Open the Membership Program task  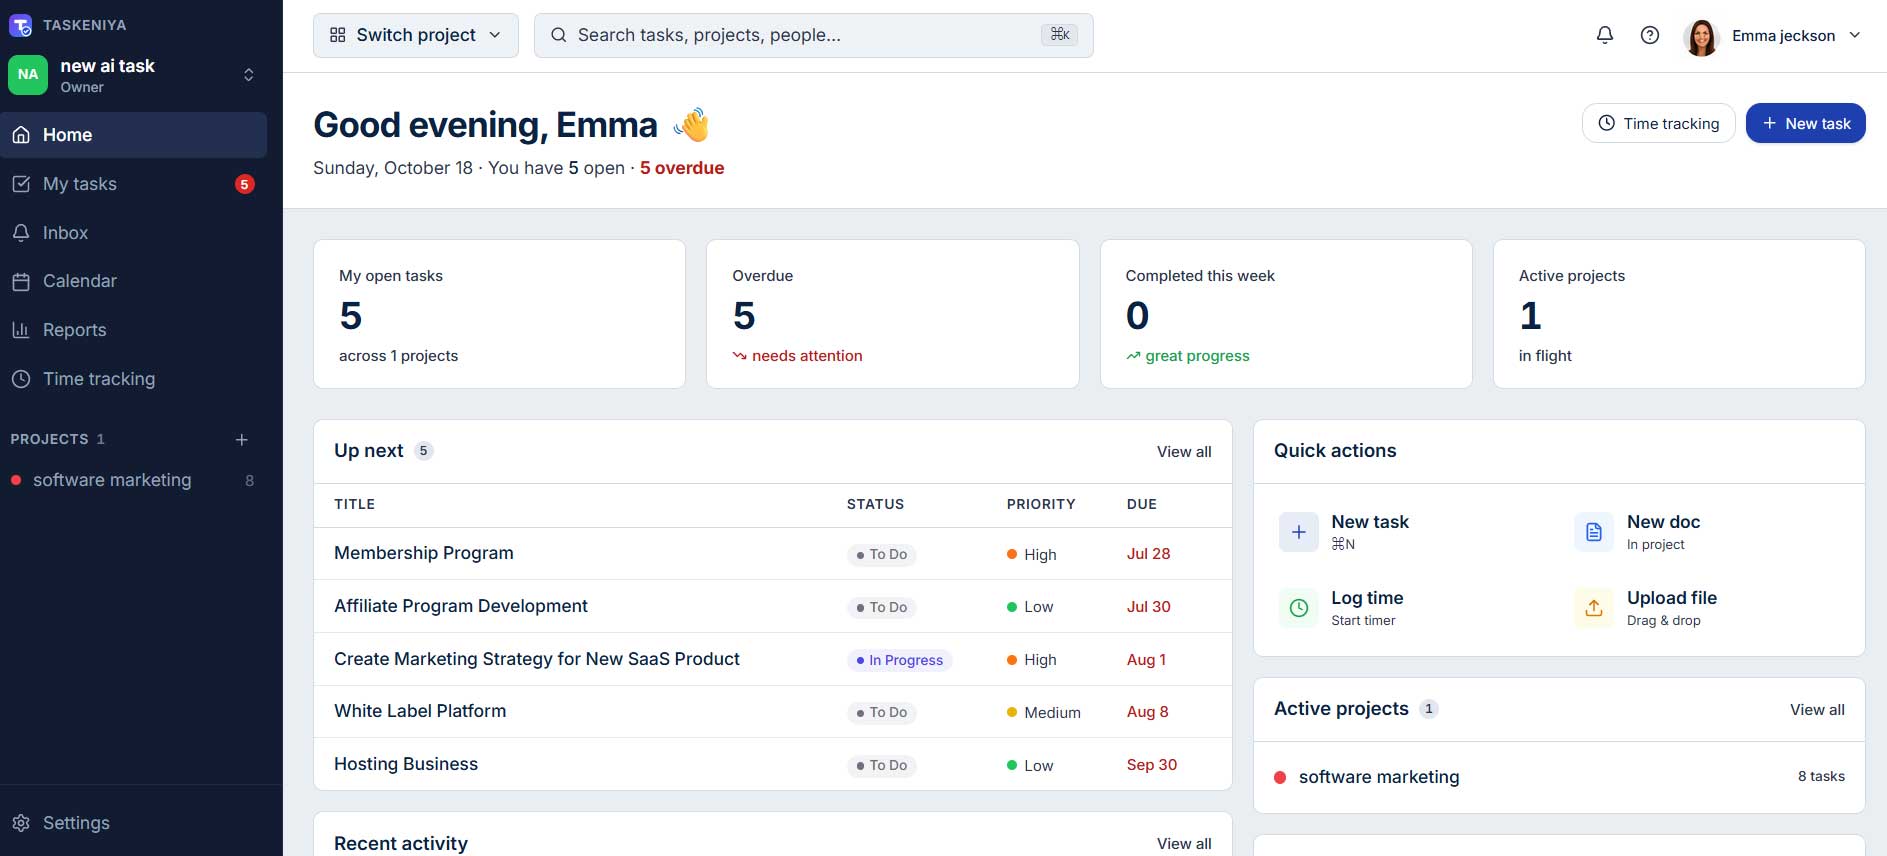click(x=424, y=553)
